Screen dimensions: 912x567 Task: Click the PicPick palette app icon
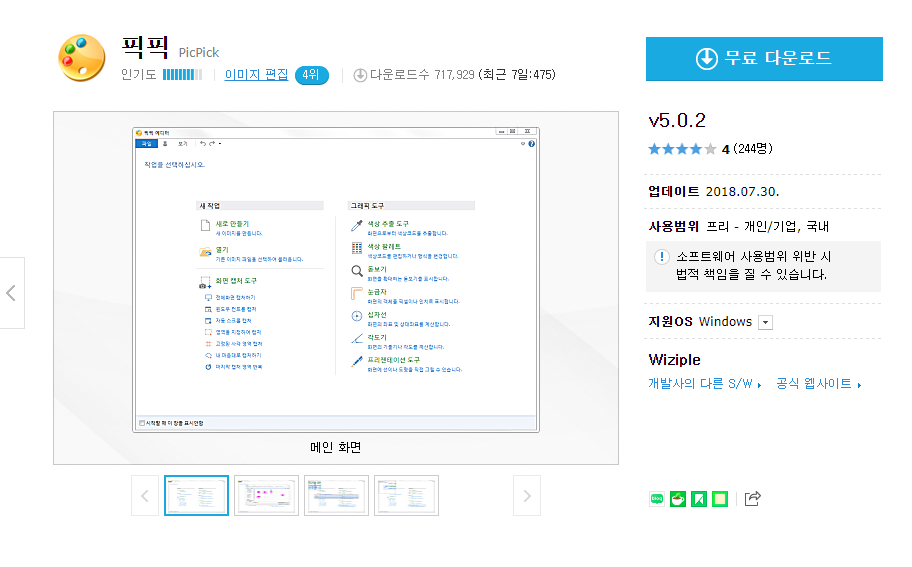pyautogui.click(x=81, y=58)
